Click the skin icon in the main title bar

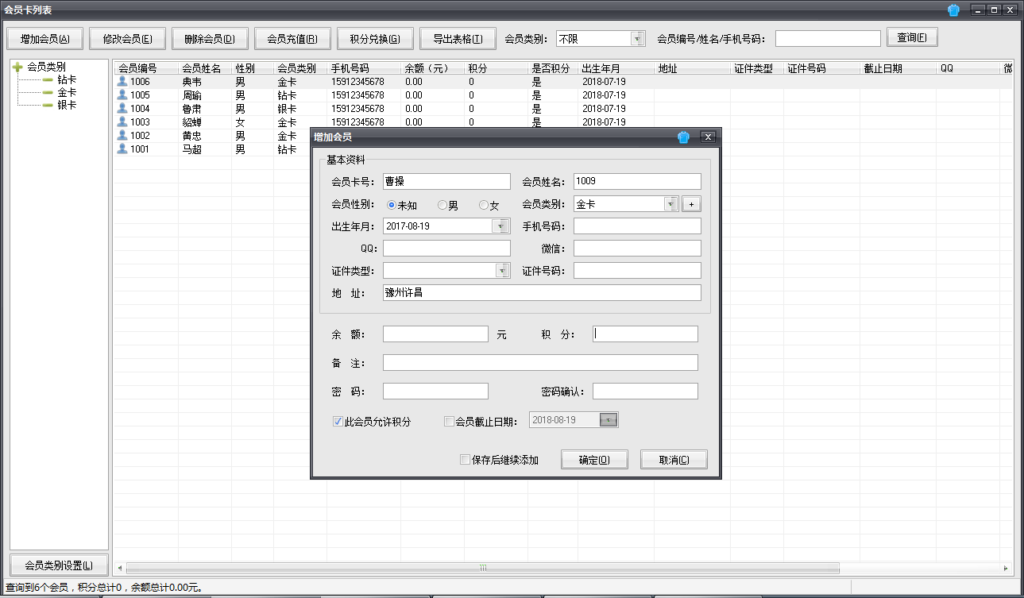point(953,9)
